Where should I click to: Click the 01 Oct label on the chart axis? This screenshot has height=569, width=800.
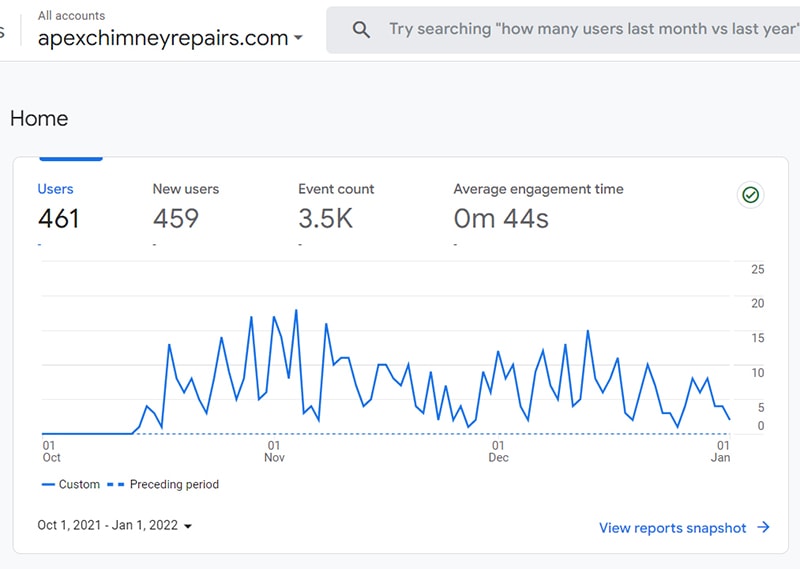click(51, 451)
